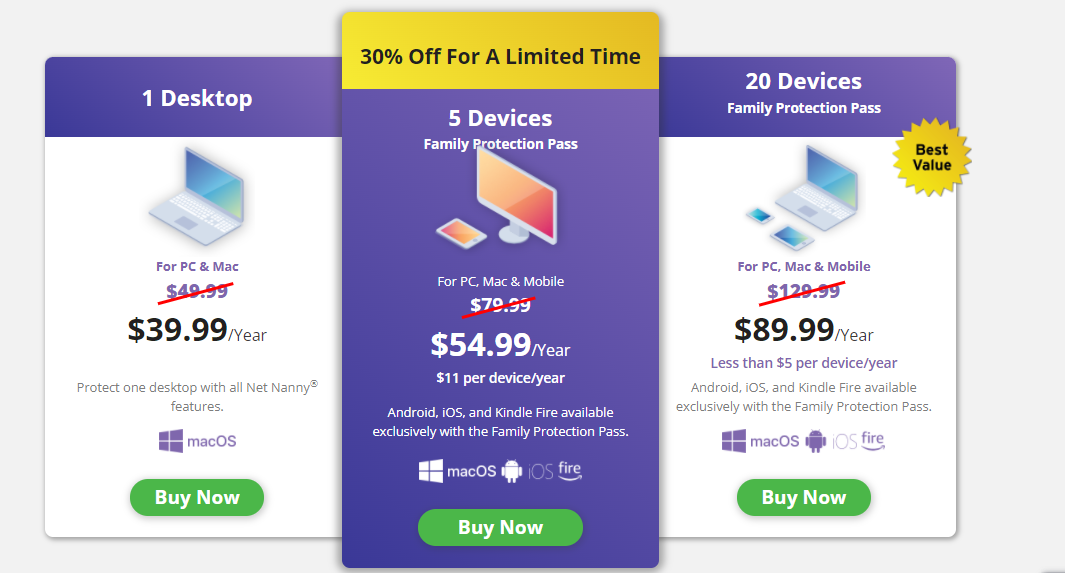This screenshot has width=1065, height=573.
Task: Click Buy Now for 20 Devices plan
Action: 804,497
